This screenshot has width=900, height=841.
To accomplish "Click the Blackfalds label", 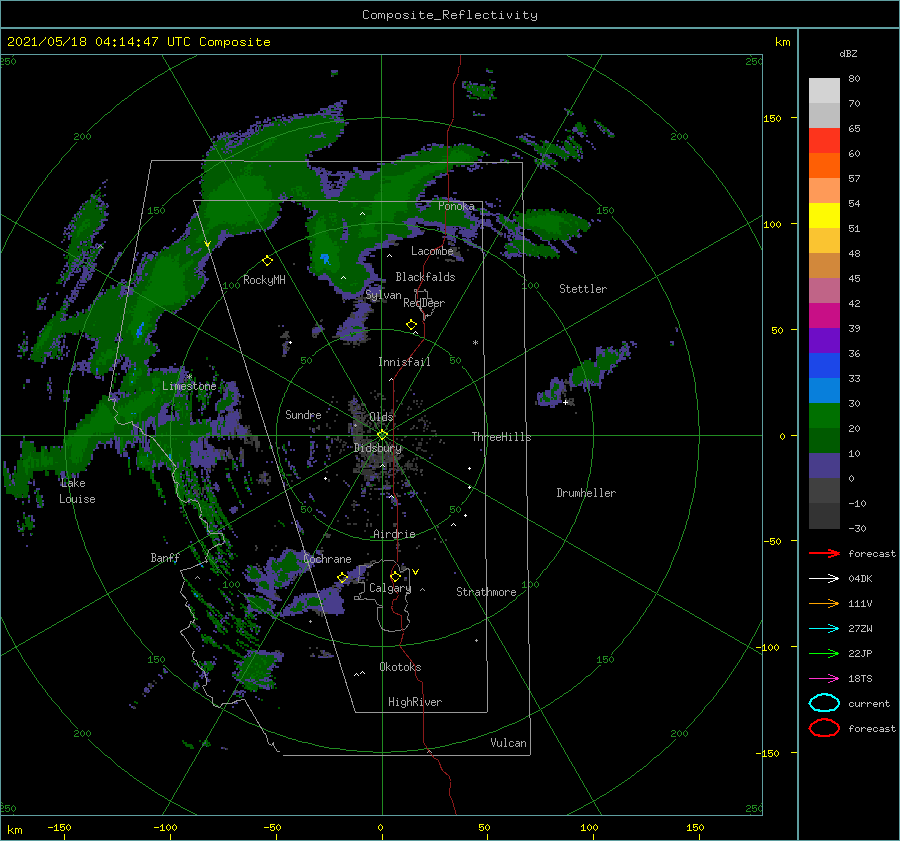I will coord(425,277).
